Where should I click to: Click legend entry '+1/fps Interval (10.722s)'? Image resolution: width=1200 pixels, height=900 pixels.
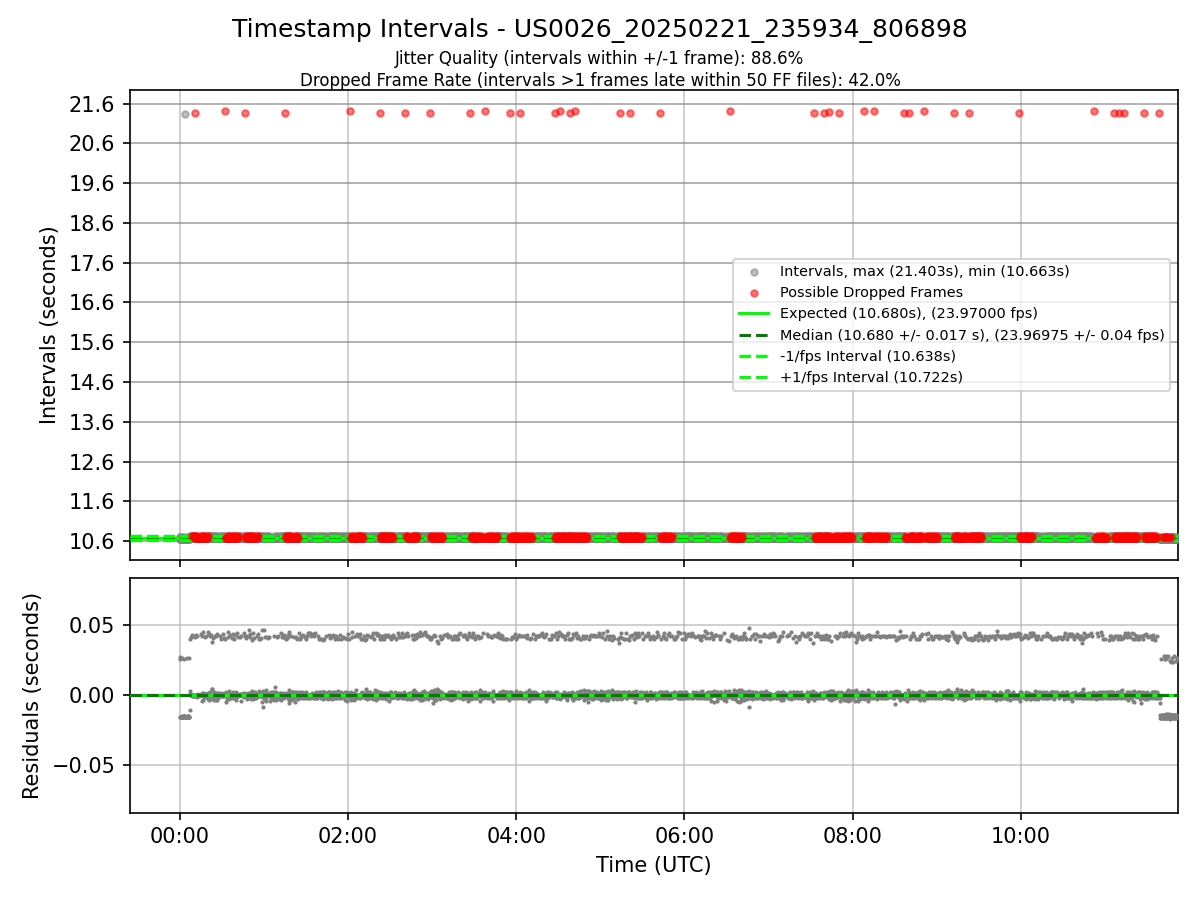pyautogui.click(x=870, y=377)
